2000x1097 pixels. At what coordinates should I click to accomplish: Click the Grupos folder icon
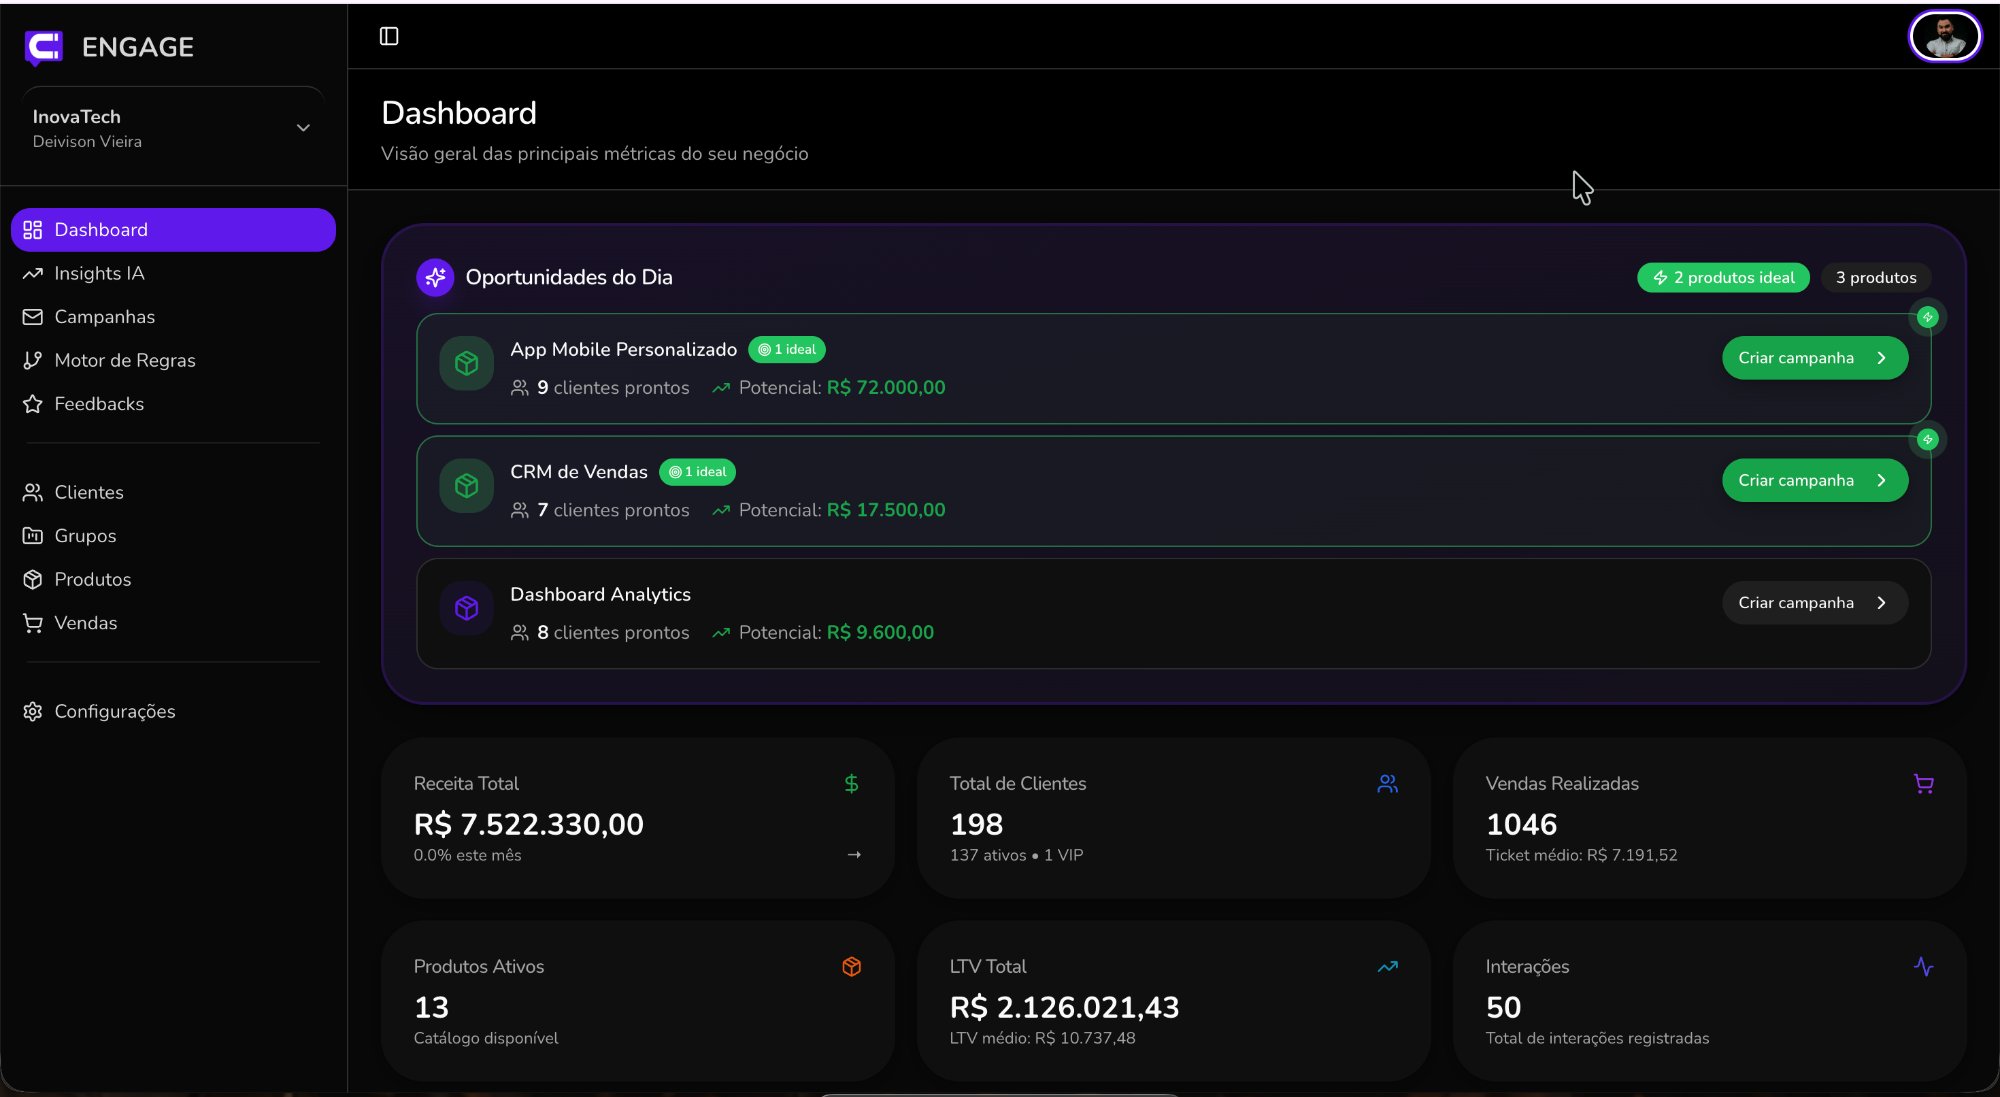click(32, 536)
